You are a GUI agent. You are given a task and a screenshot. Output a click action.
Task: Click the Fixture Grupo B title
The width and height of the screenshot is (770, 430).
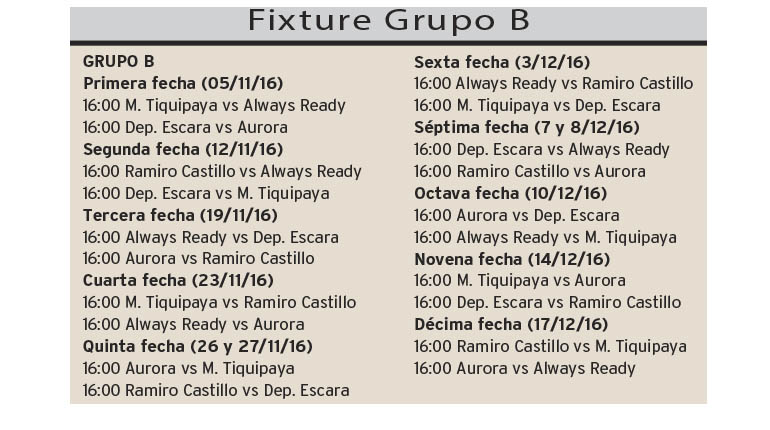pyautogui.click(x=389, y=21)
